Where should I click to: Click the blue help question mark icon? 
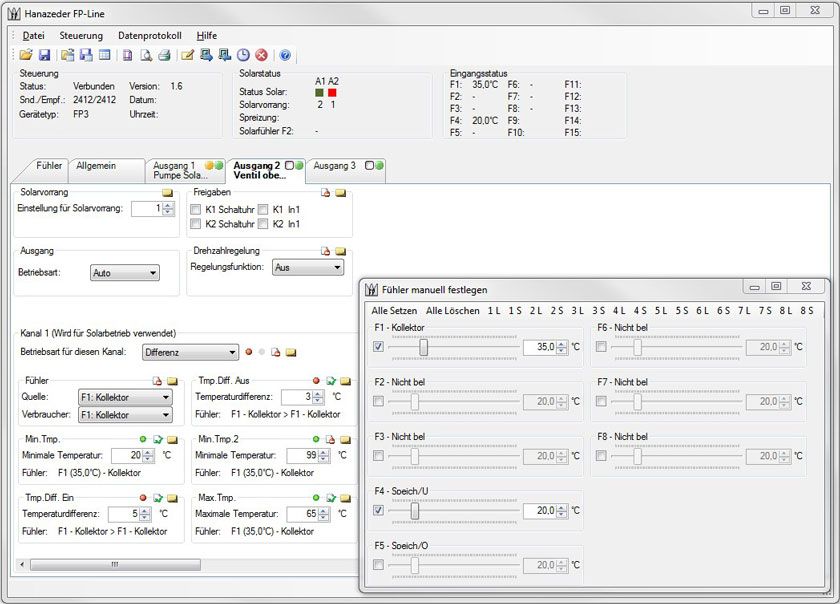click(285, 55)
